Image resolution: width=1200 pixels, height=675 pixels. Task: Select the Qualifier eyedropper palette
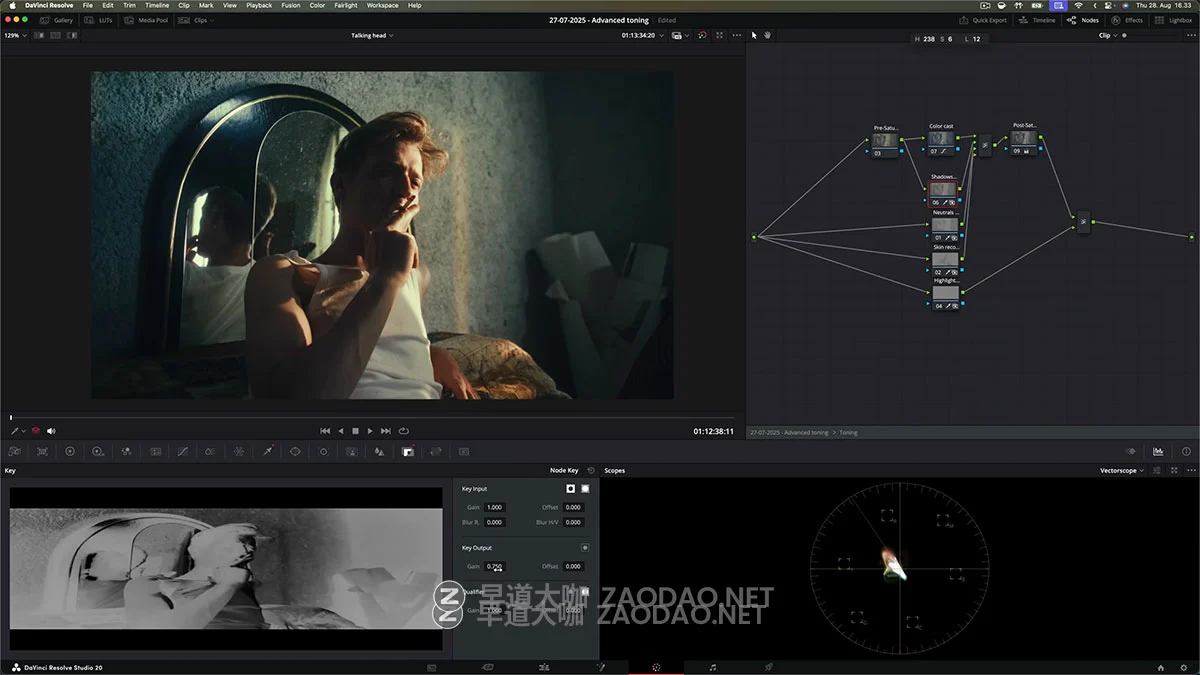coord(267,451)
